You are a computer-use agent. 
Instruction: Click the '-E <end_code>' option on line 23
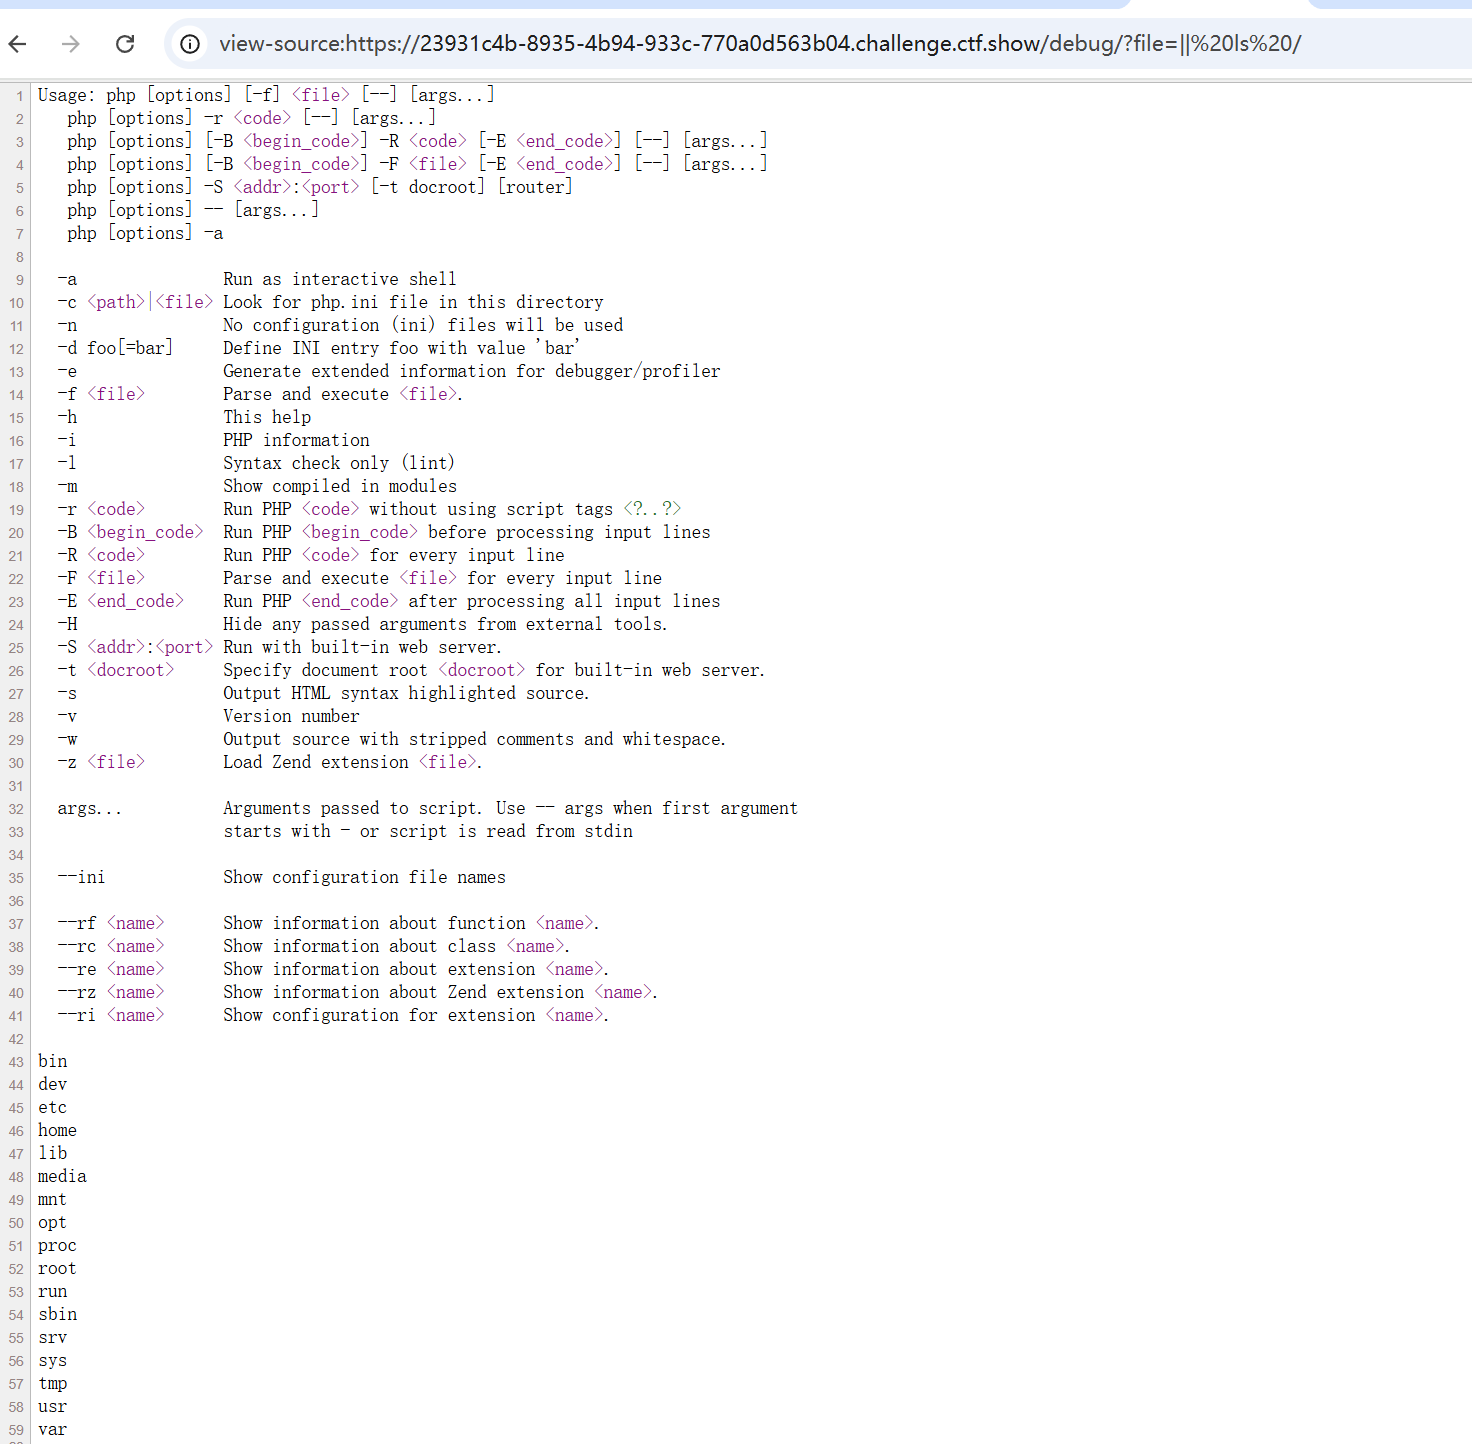(x=121, y=601)
